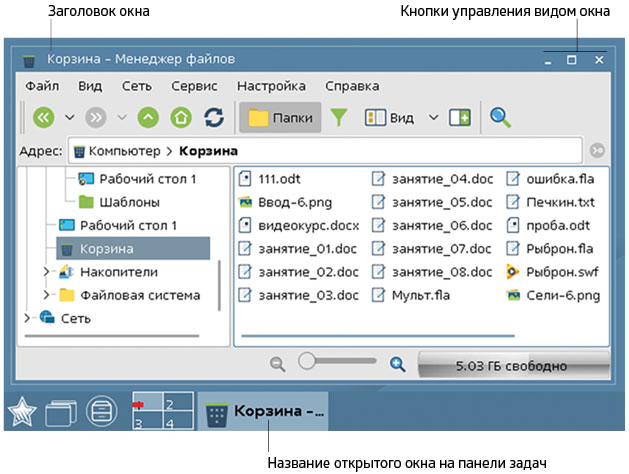This screenshot has height=474, width=629.
Task: Open the Back button history dropdown arrow
Action: click(69, 117)
